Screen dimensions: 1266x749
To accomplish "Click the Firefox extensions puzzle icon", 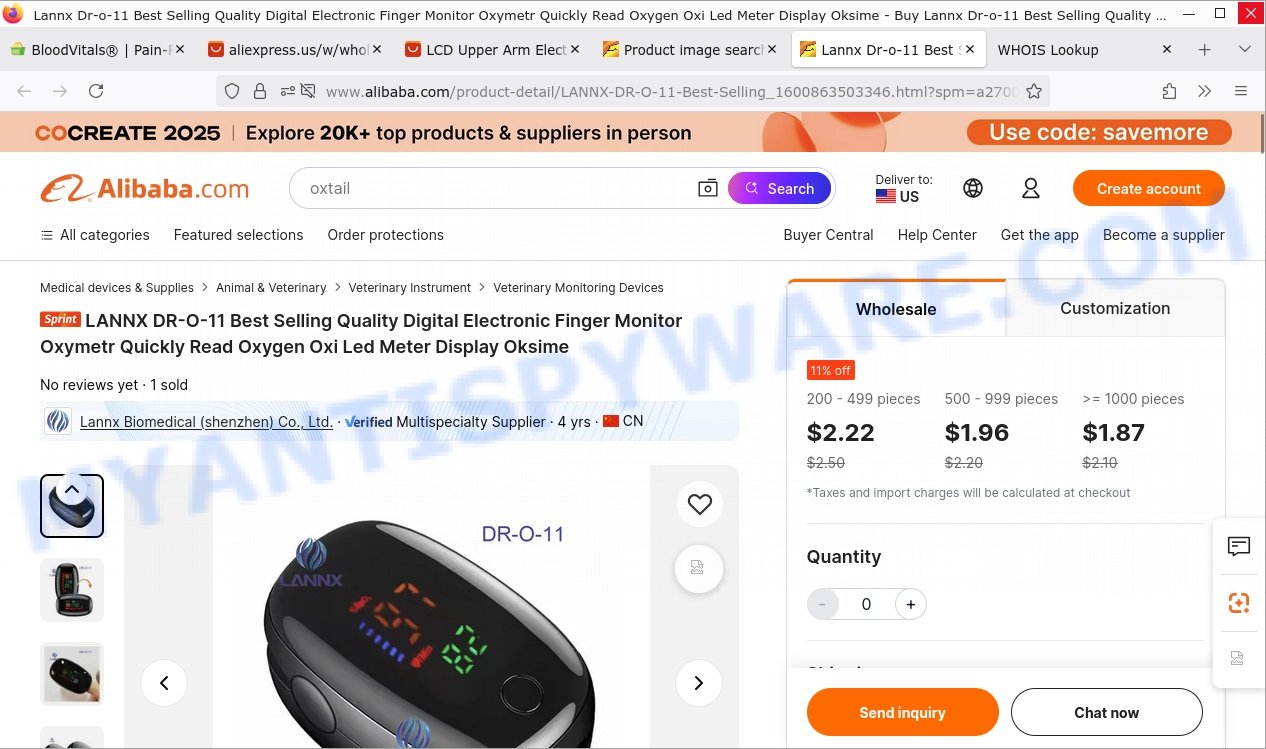I will tap(1169, 91).
